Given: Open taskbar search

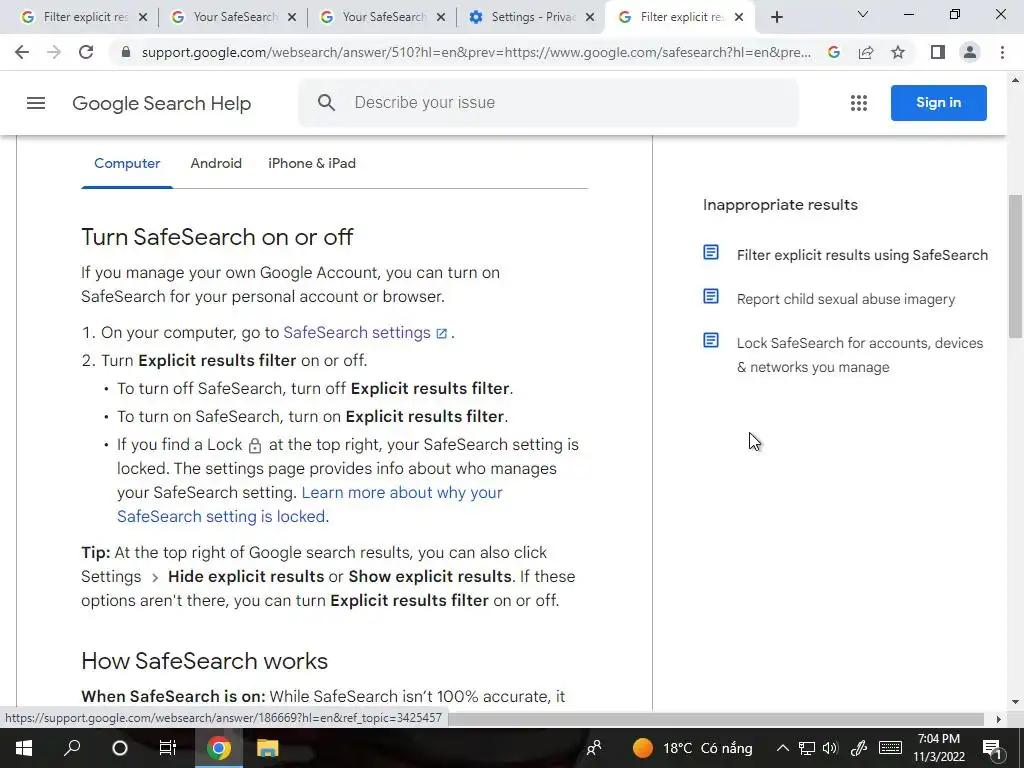Looking at the screenshot, I should coord(72,748).
